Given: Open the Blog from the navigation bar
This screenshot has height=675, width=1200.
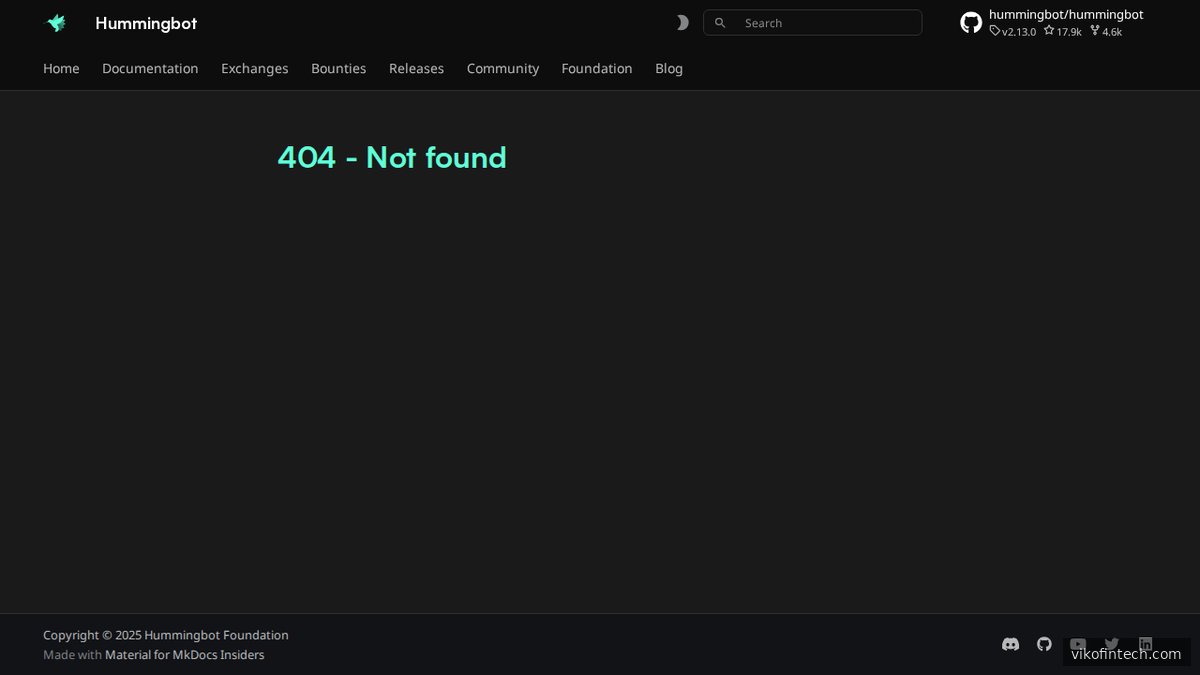Looking at the screenshot, I should click(669, 68).
